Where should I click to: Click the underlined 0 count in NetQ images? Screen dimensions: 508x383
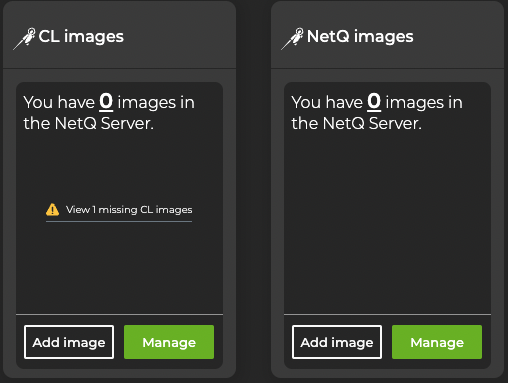click(374, 102)
